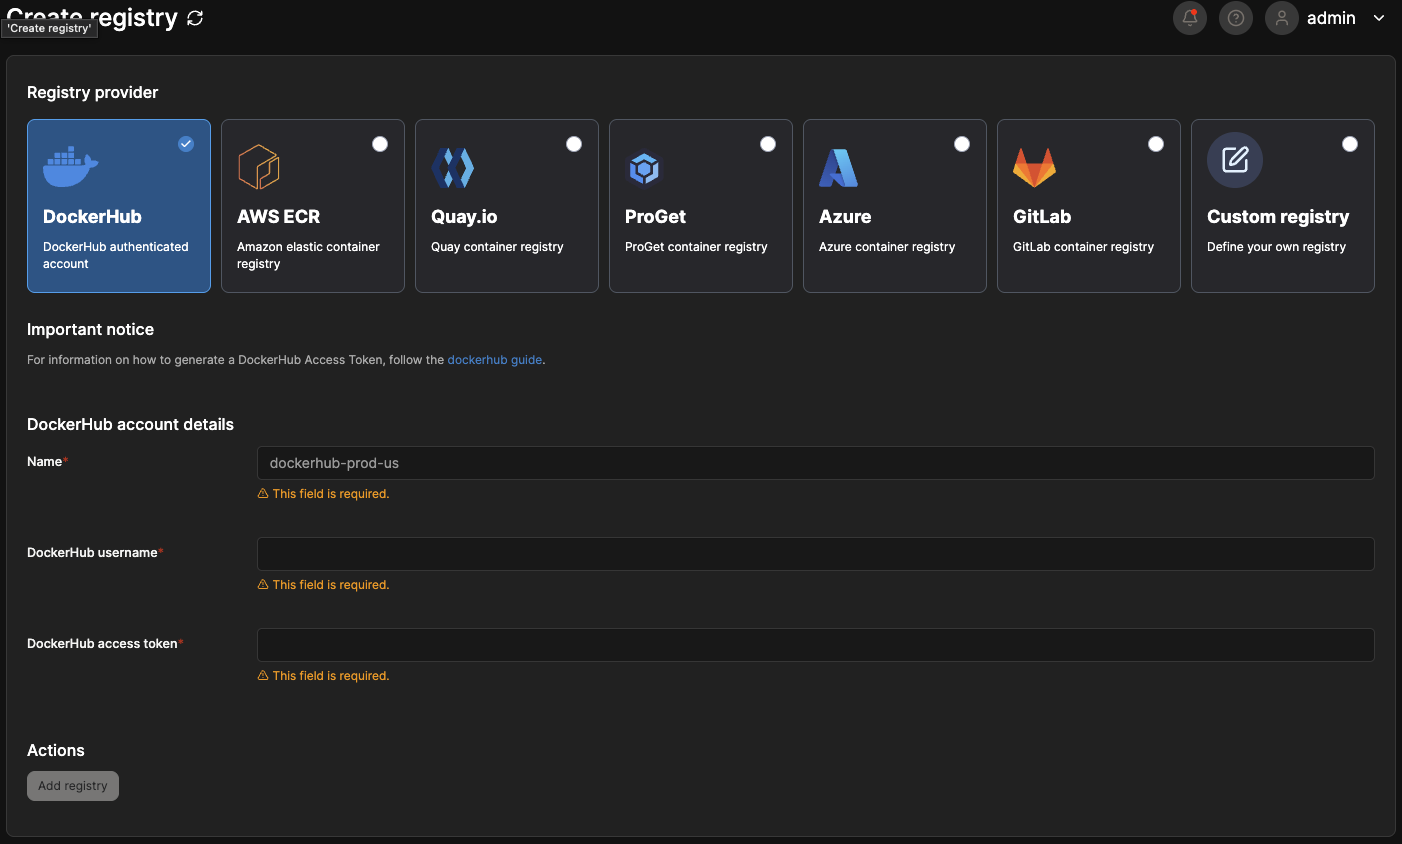Toggle the DockerHub selected checkmark
This screenshot has width=1402, height=844.
186,144
